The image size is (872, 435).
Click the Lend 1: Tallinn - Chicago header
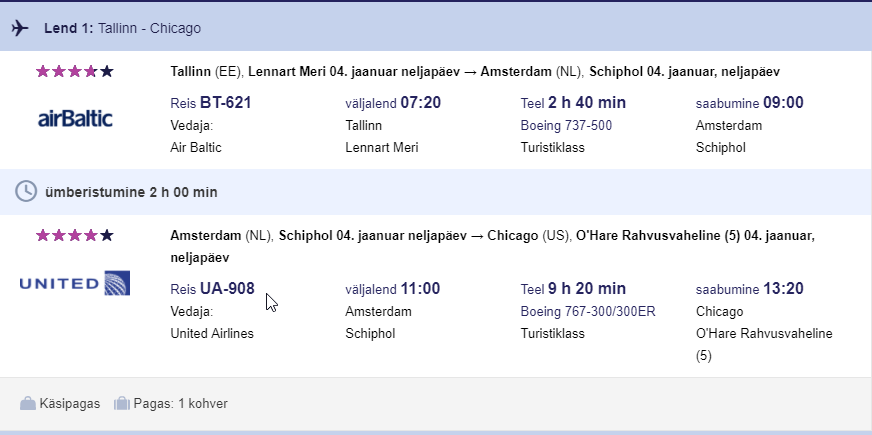(x=122, y=28)
